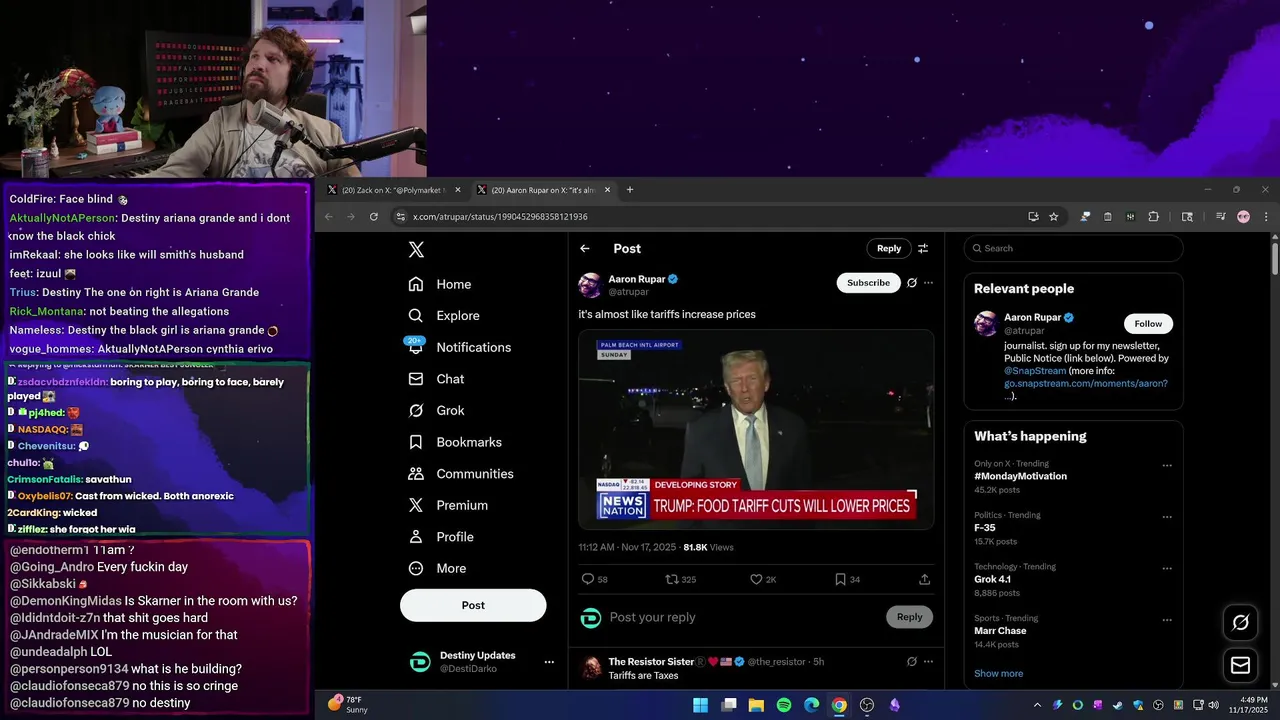Image resolution: width=1280 pixels, height=720 pixels.
Task: Open the pink Chrome profile avatar
Action: coord(1243,217)
